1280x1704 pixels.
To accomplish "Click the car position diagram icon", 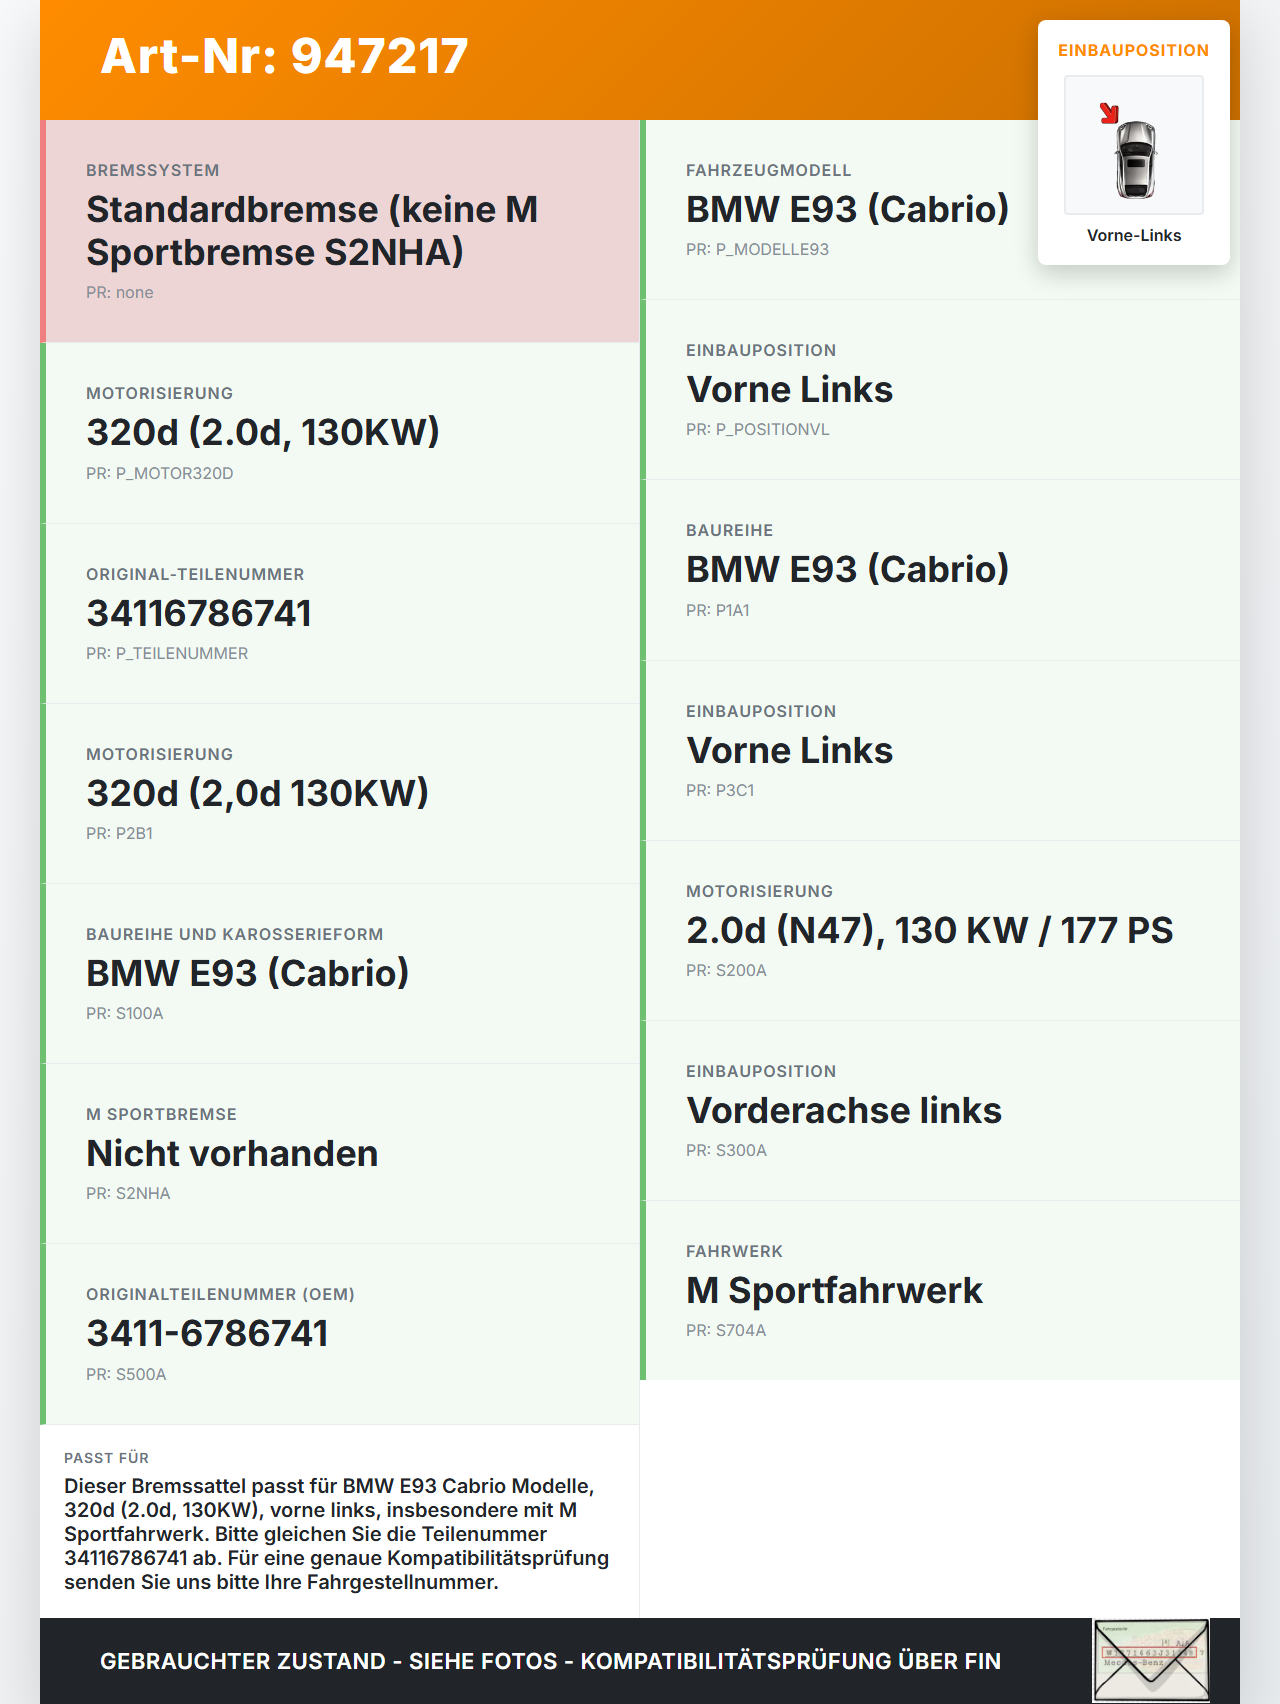I will click(1134, 146).
